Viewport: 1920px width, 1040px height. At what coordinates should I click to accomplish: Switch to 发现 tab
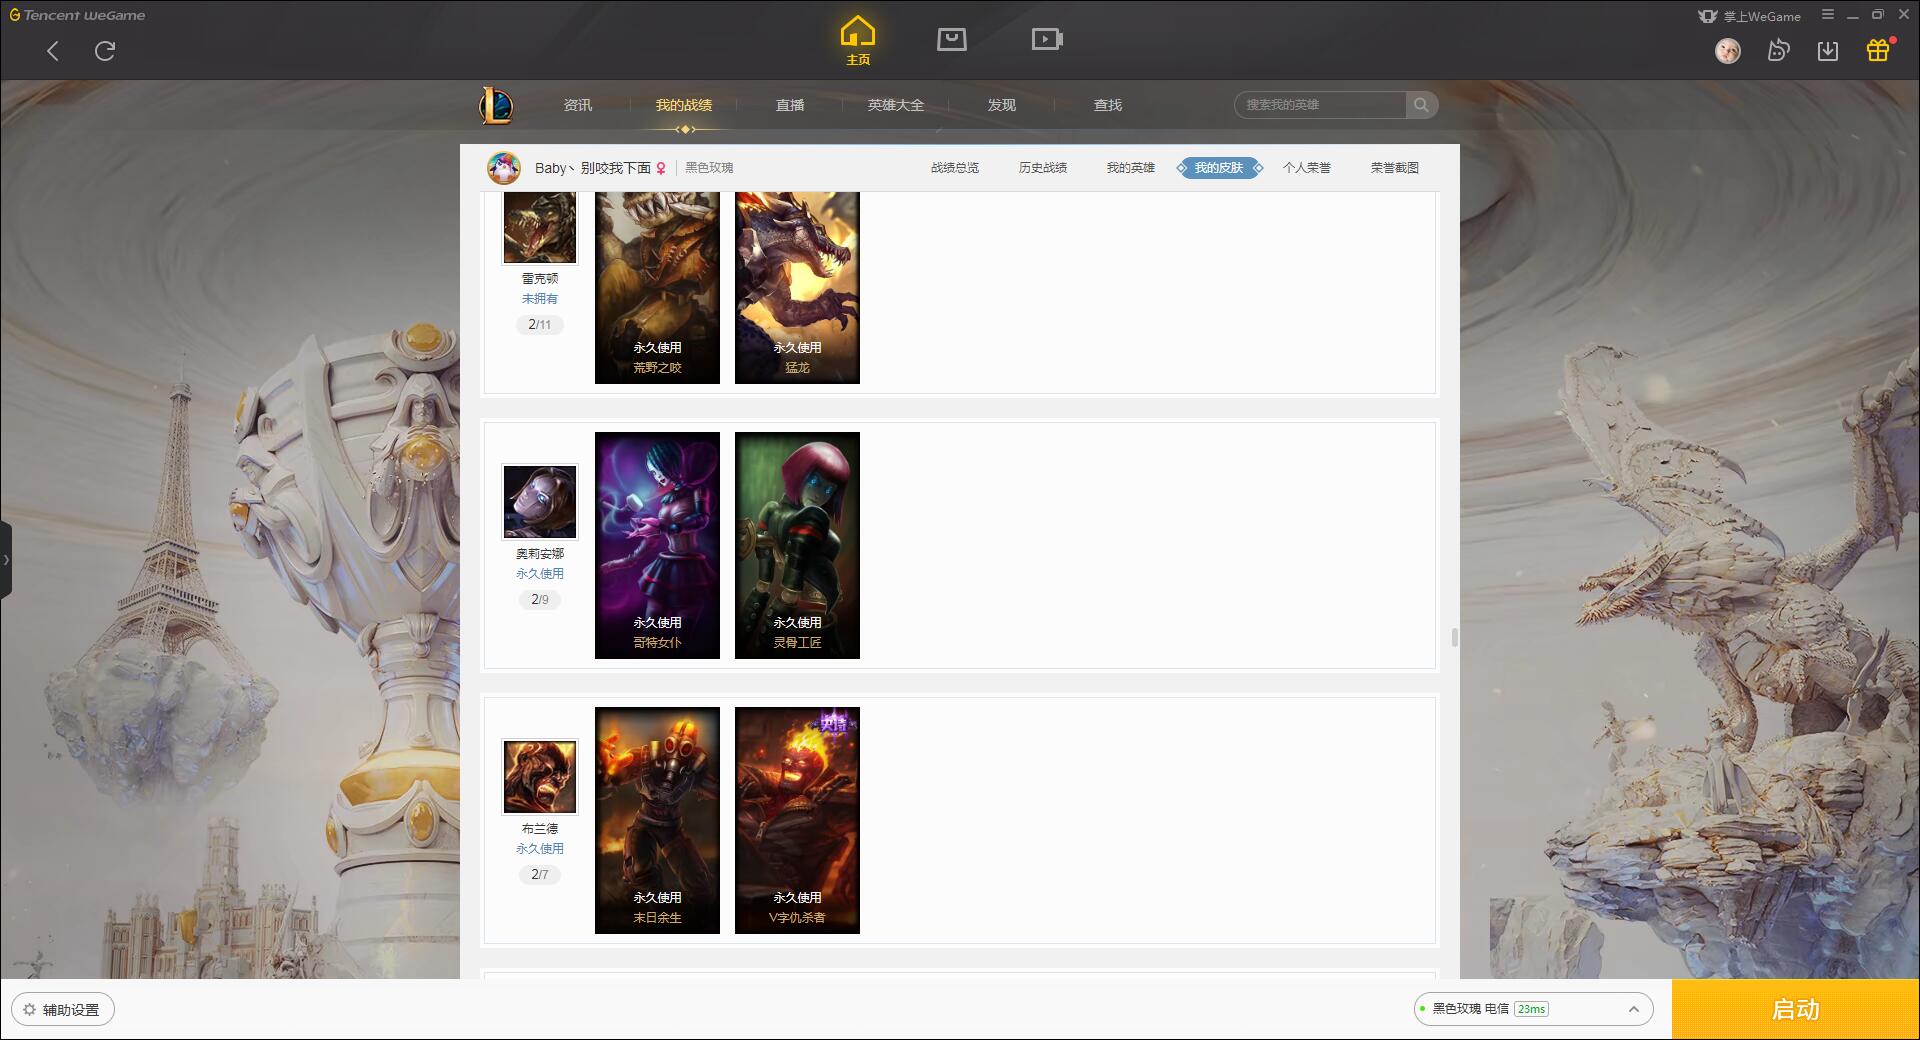[x=1002, y=105]
